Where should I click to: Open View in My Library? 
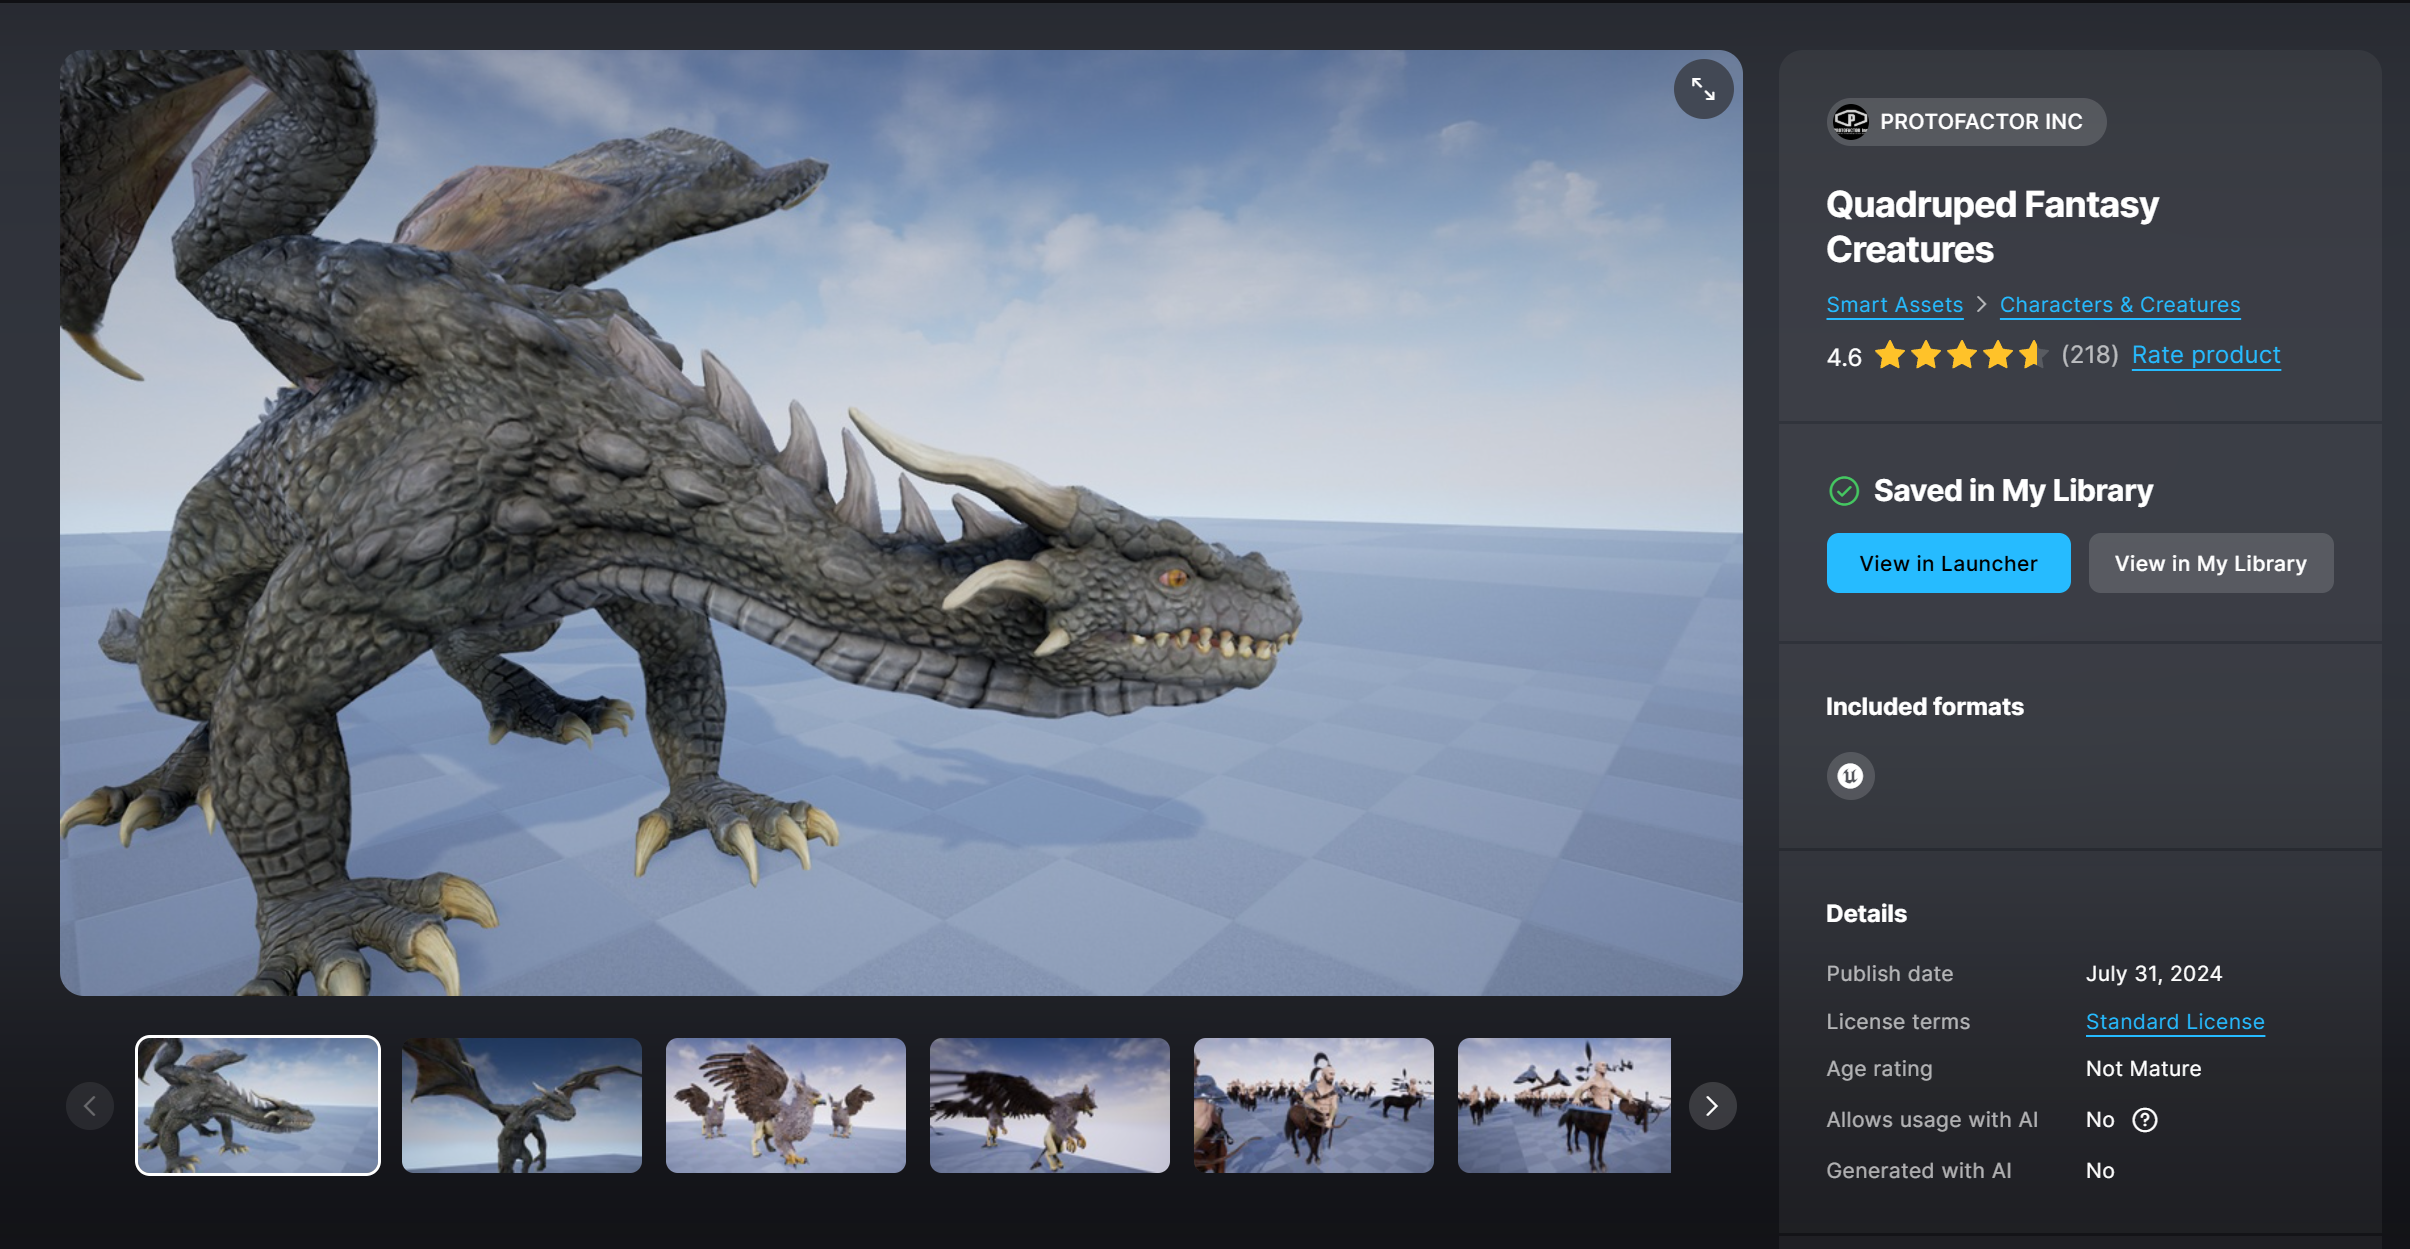coord(2210,562)
